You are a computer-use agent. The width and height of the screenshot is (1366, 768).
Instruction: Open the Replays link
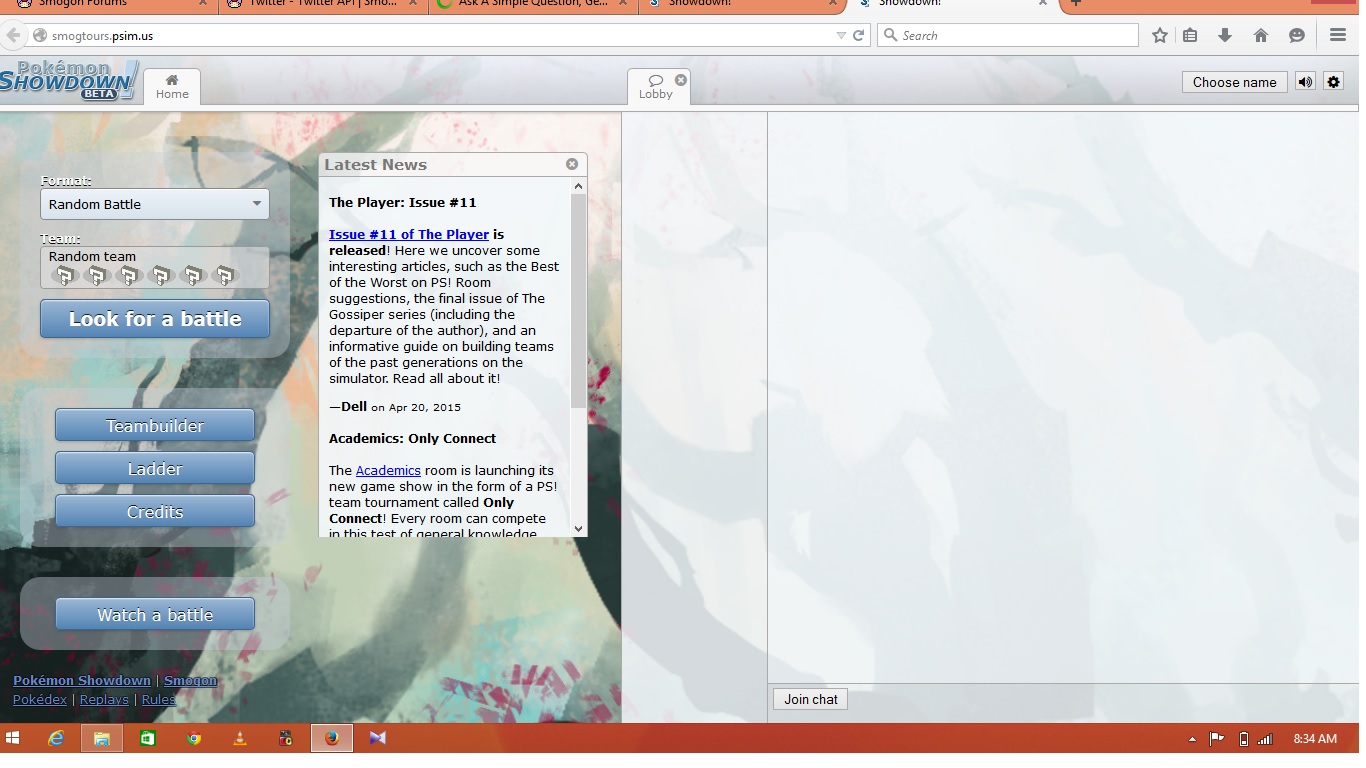pos(104,699)
